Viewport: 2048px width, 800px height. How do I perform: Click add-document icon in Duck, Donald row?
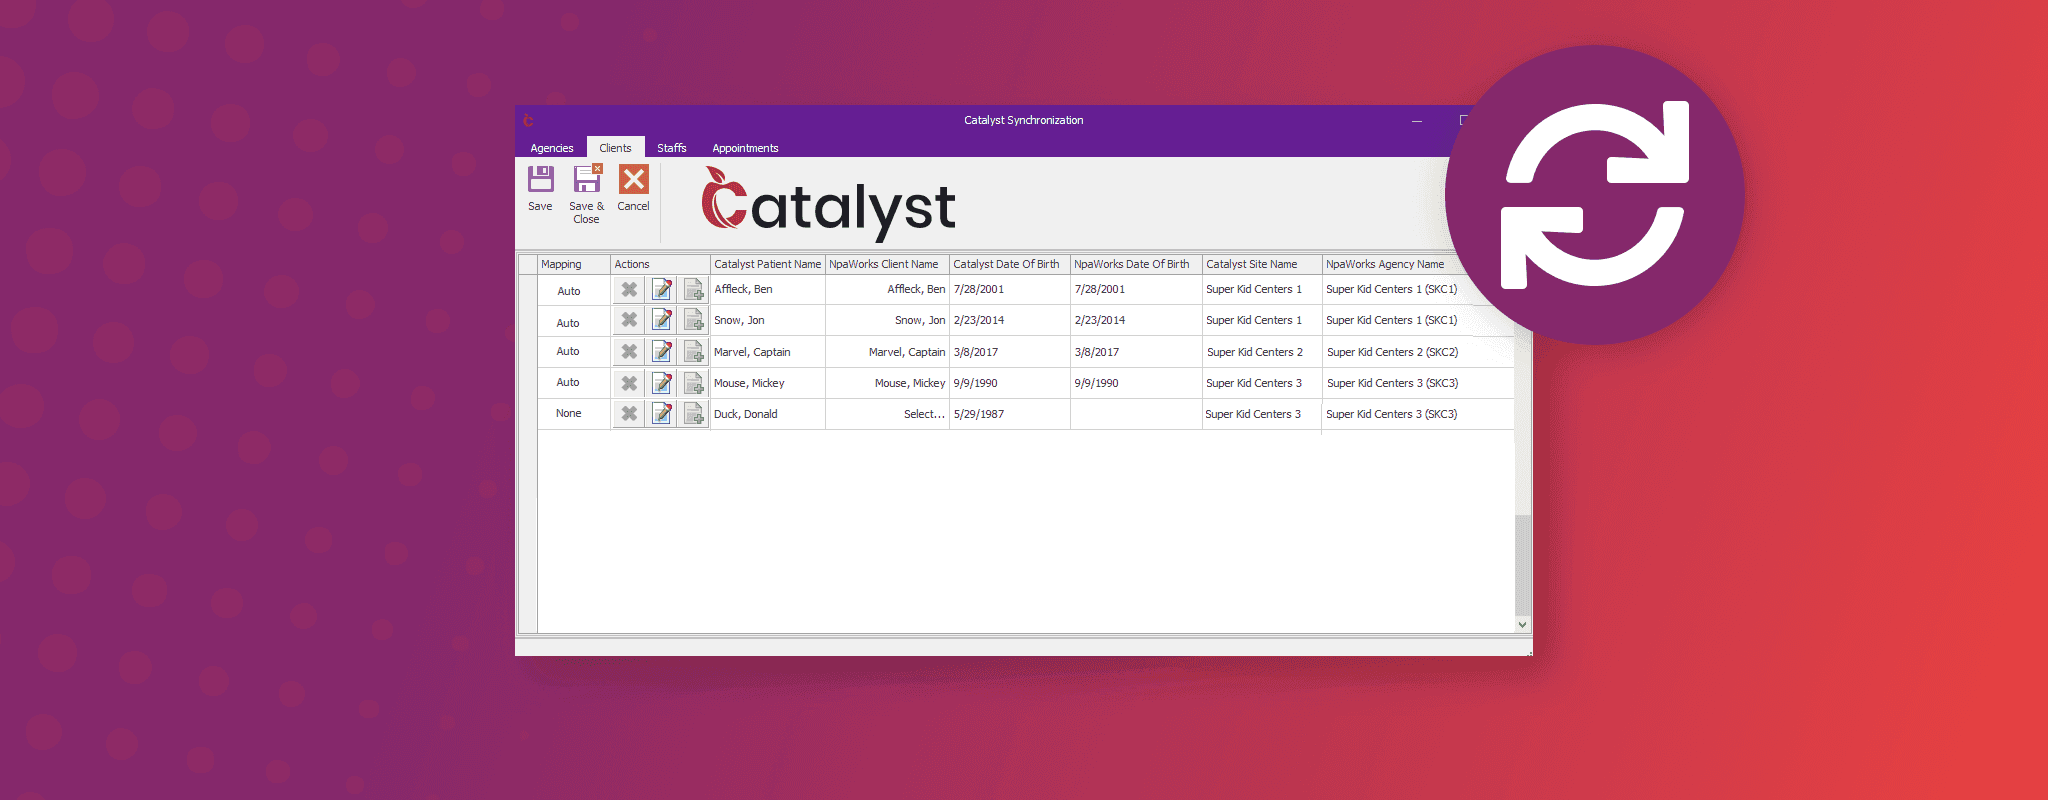click(693, 414)
